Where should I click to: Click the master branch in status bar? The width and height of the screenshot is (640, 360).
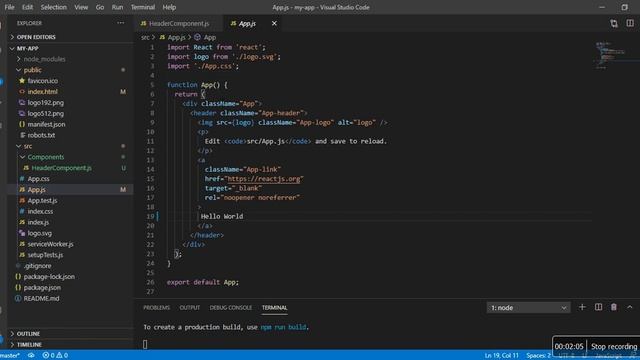[10, 356]
